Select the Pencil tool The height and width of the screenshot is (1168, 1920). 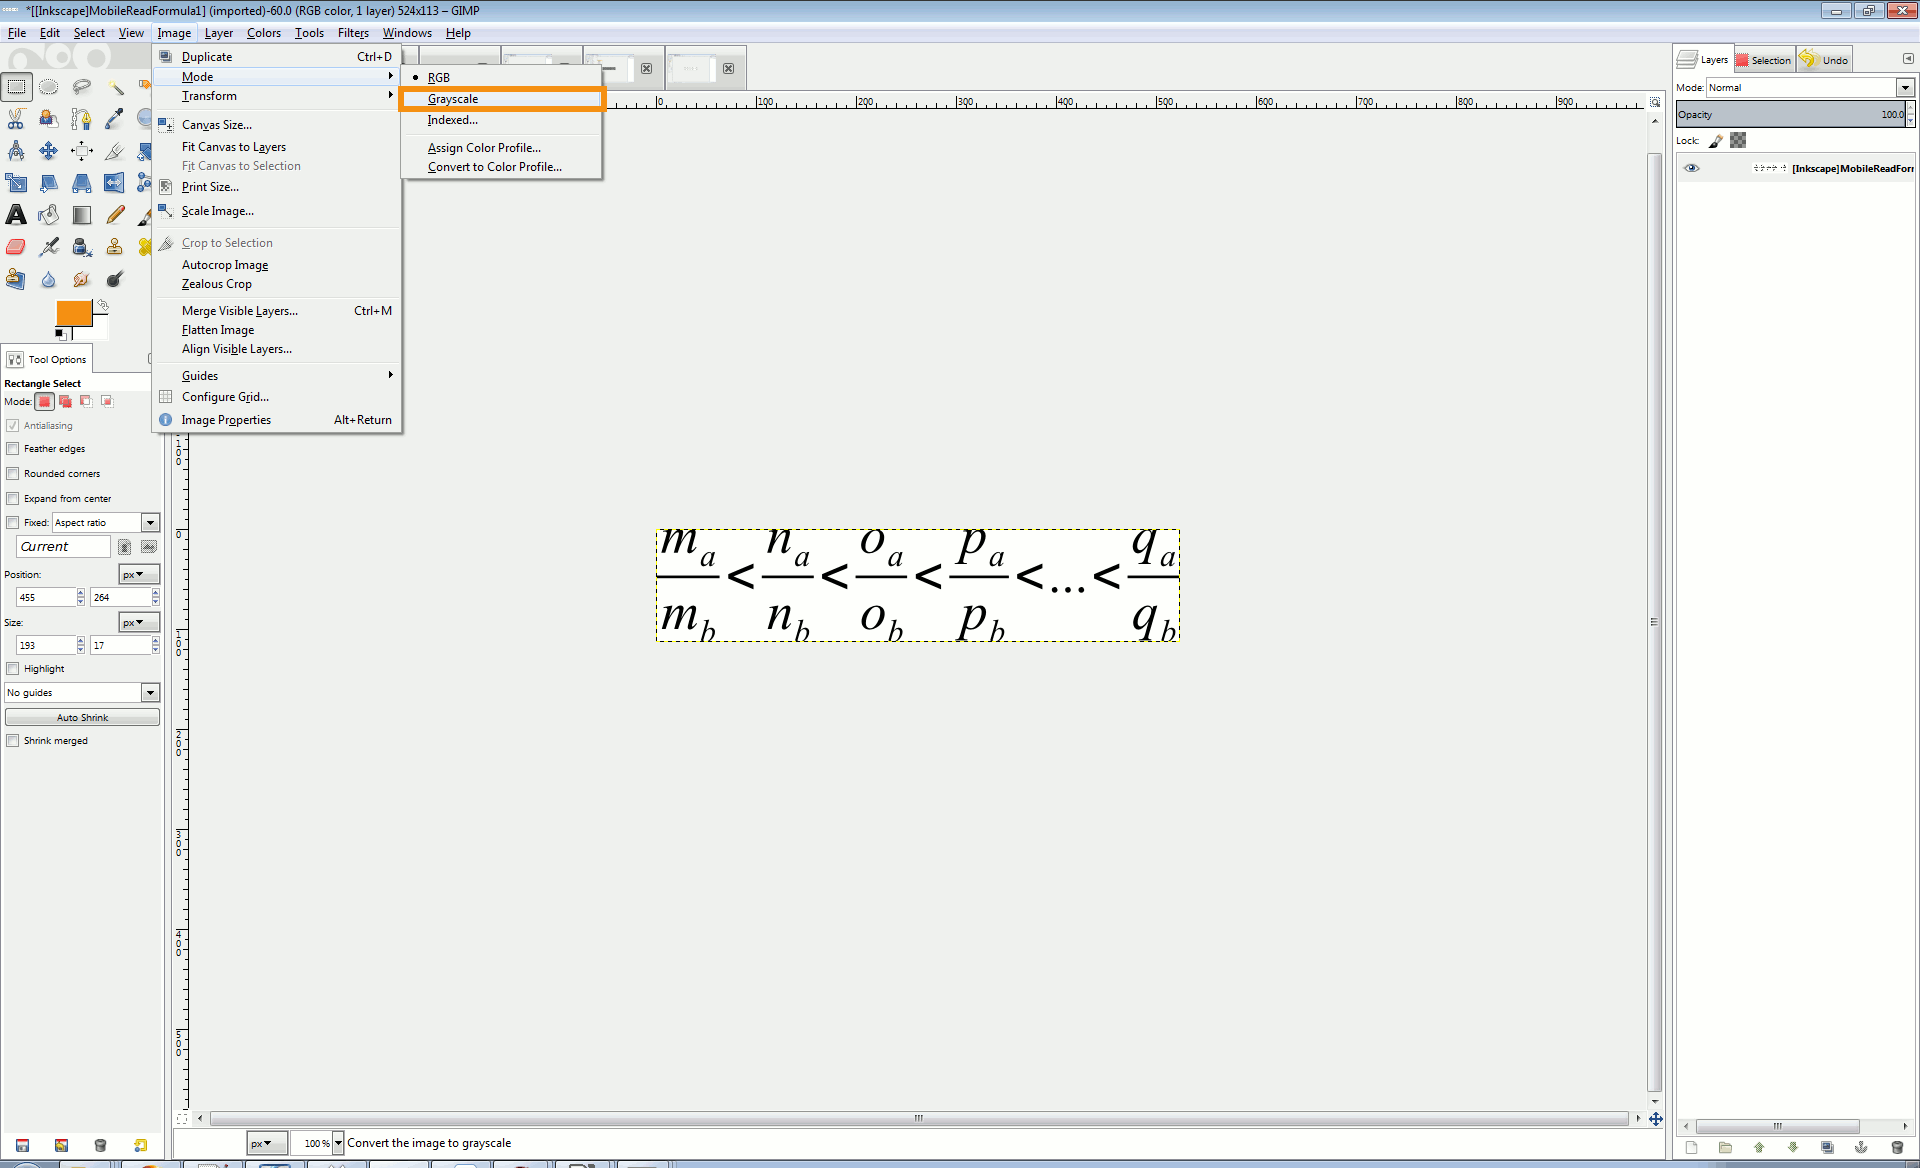pos(114,215)
